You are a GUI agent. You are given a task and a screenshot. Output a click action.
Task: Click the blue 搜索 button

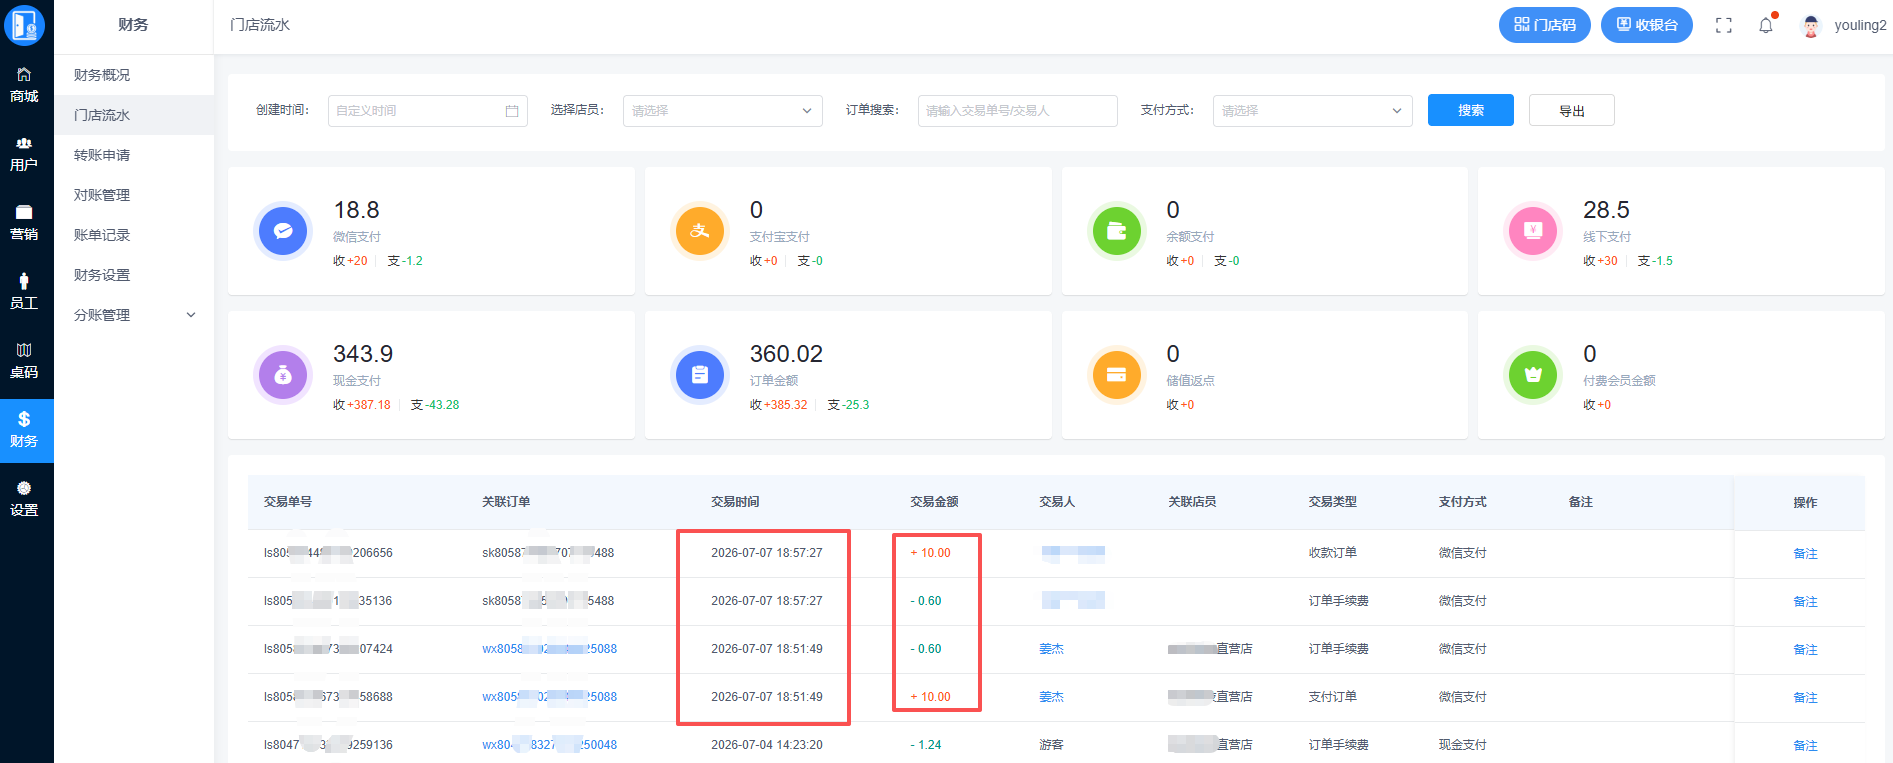[x=1471, y=110]
